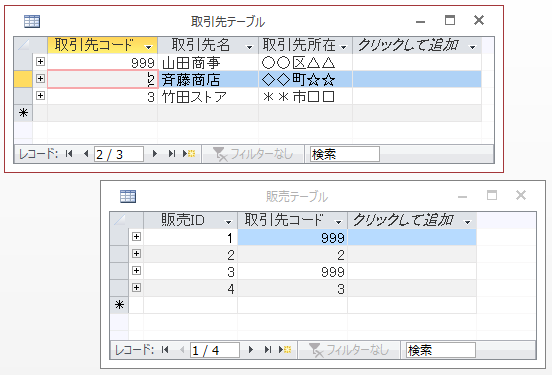Expand the subdatasheet for 山田商事 row
Image resolution: width=552 pixels, height=375 pixels.
pos(40,62)
